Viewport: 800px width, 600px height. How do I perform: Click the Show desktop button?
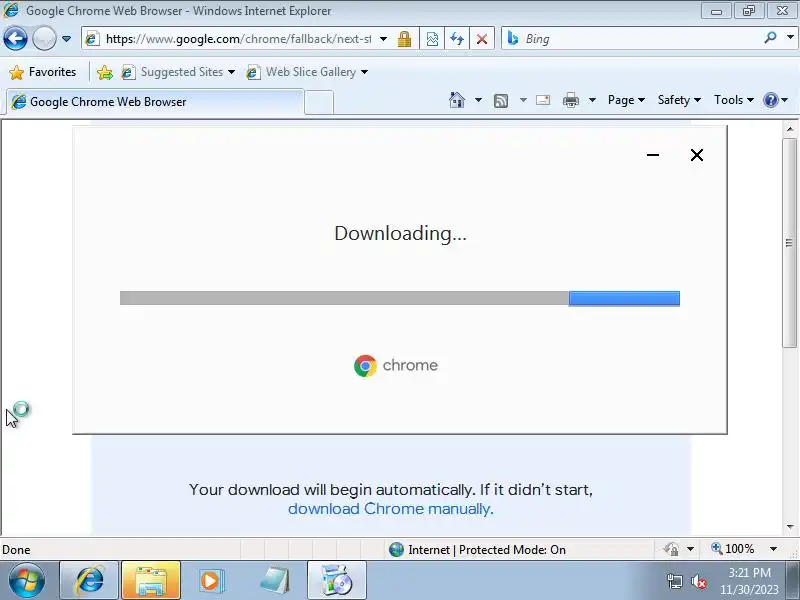pyautogui.click(x=793, y=581)
